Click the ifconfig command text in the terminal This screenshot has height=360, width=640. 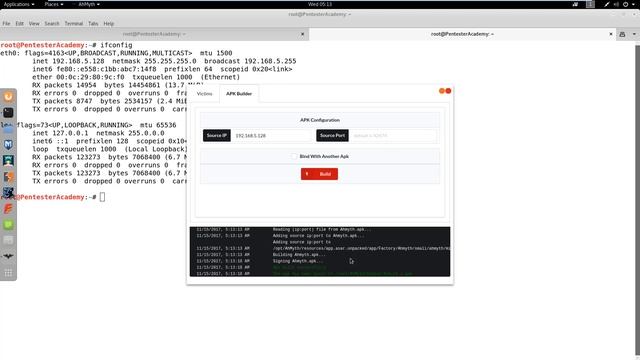click(116, 45)
